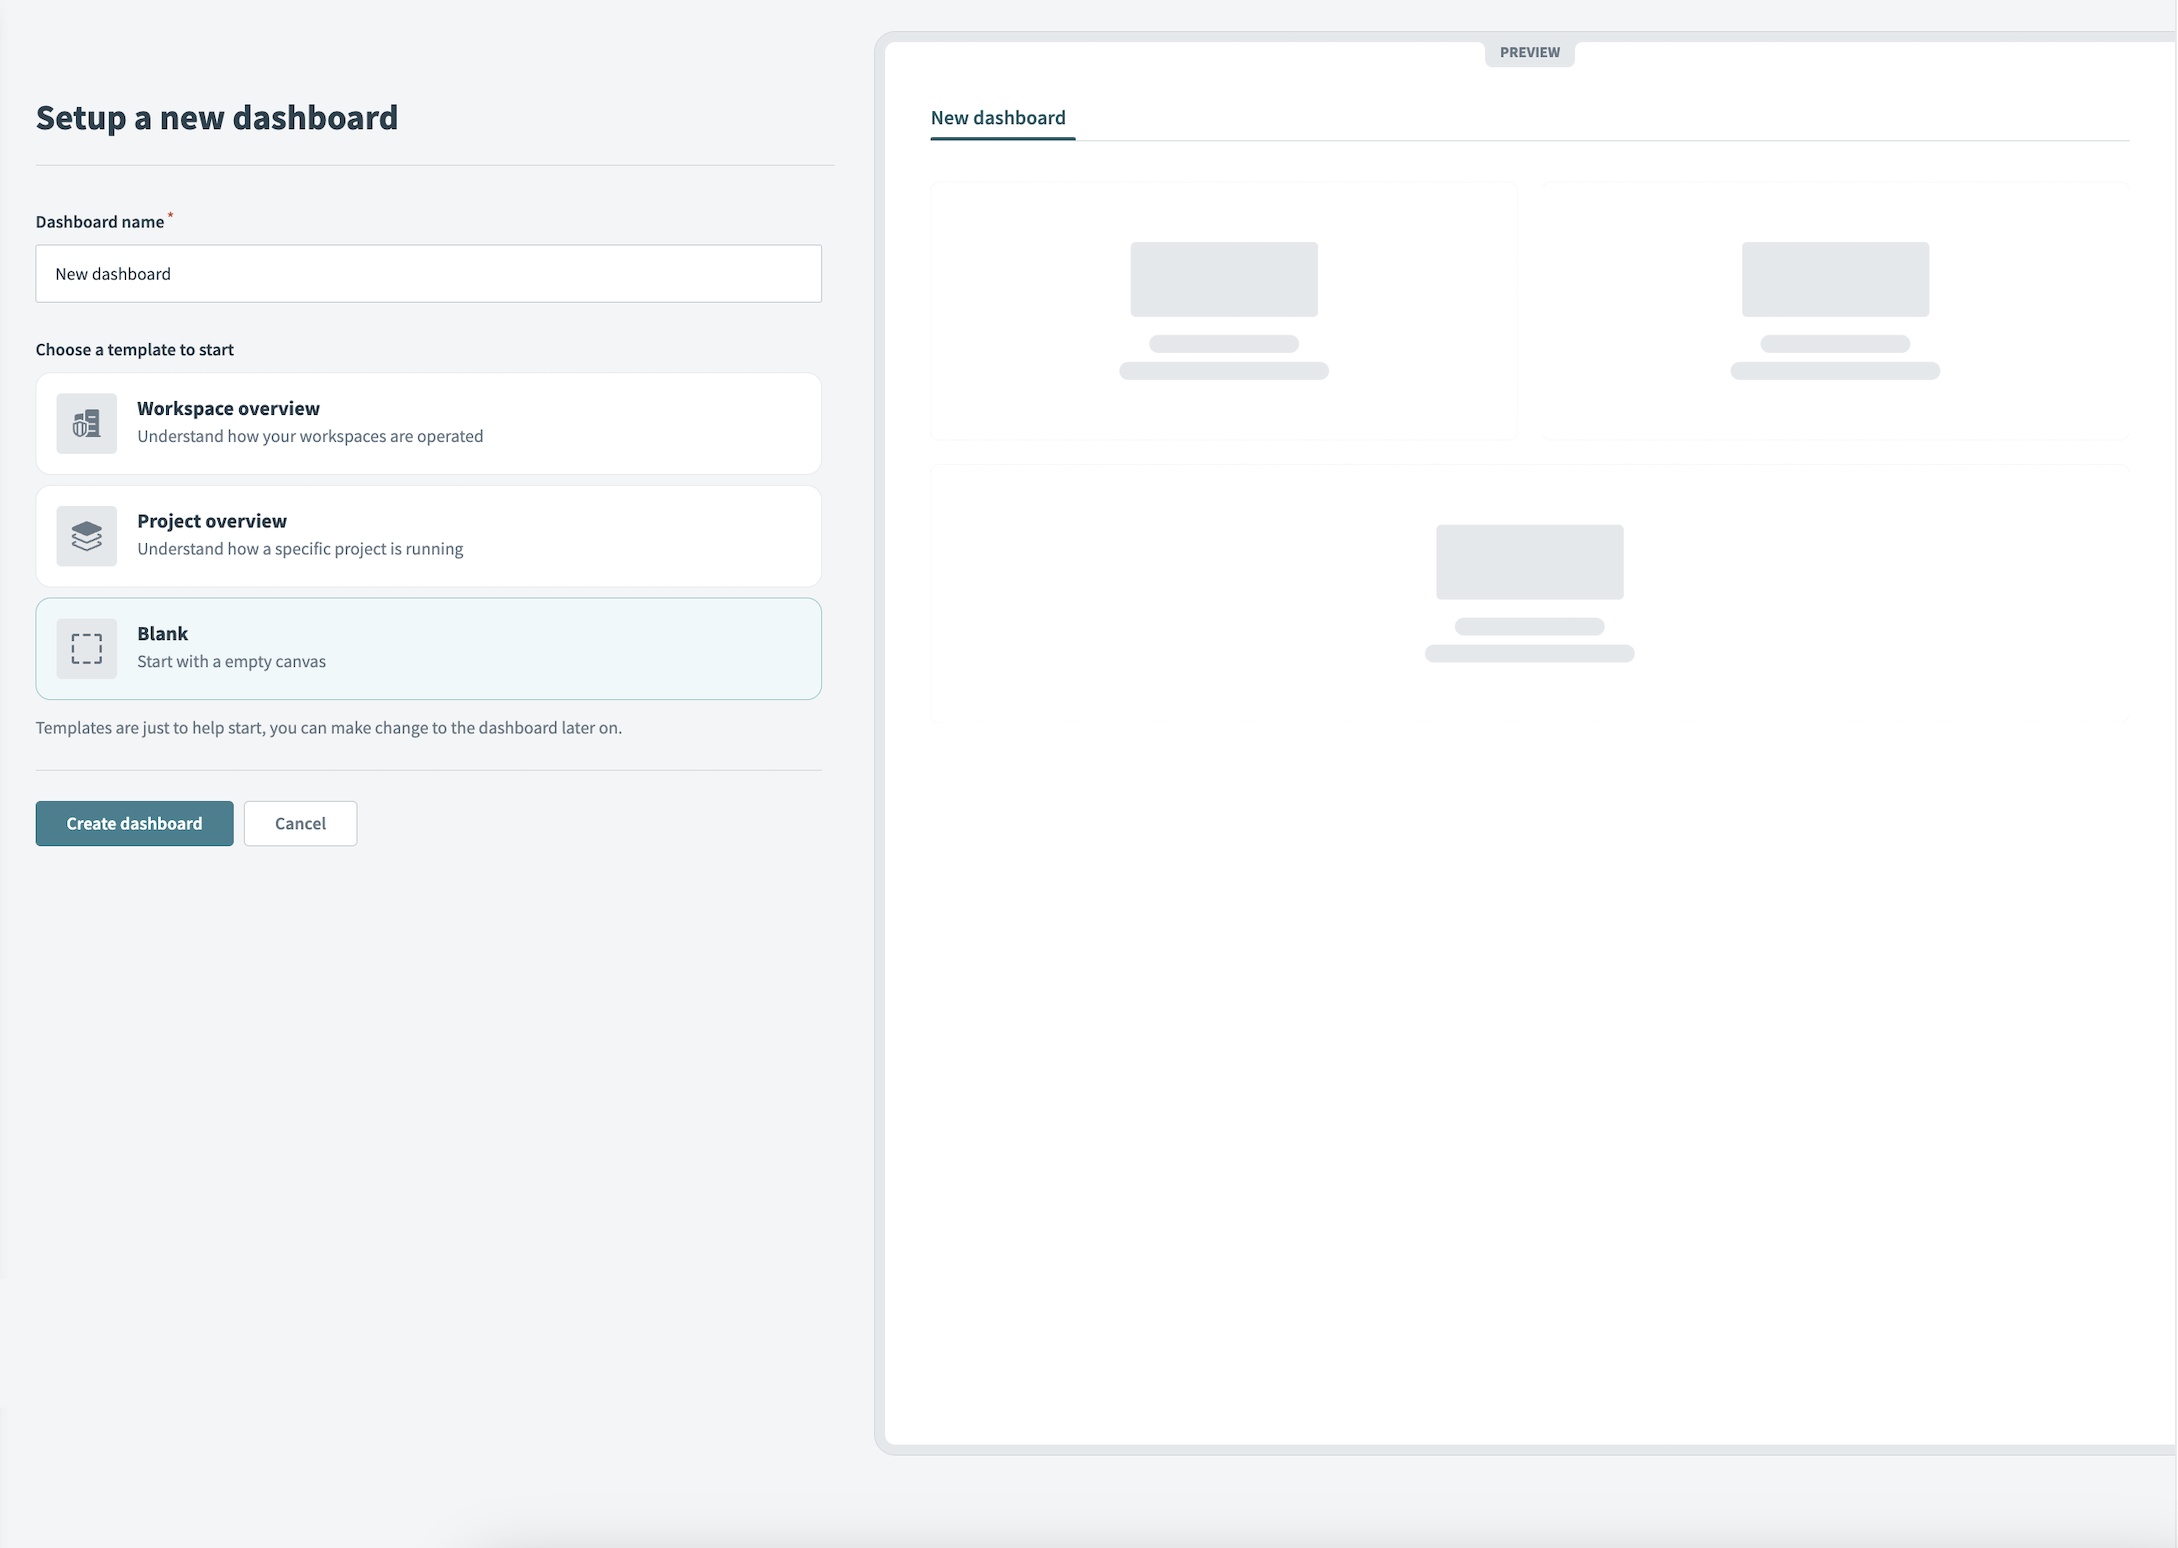Click the top-right placeholder widget in preview
Image resolution: width=2178 pixels, height=1548 pixels.
coord(1834,310)
